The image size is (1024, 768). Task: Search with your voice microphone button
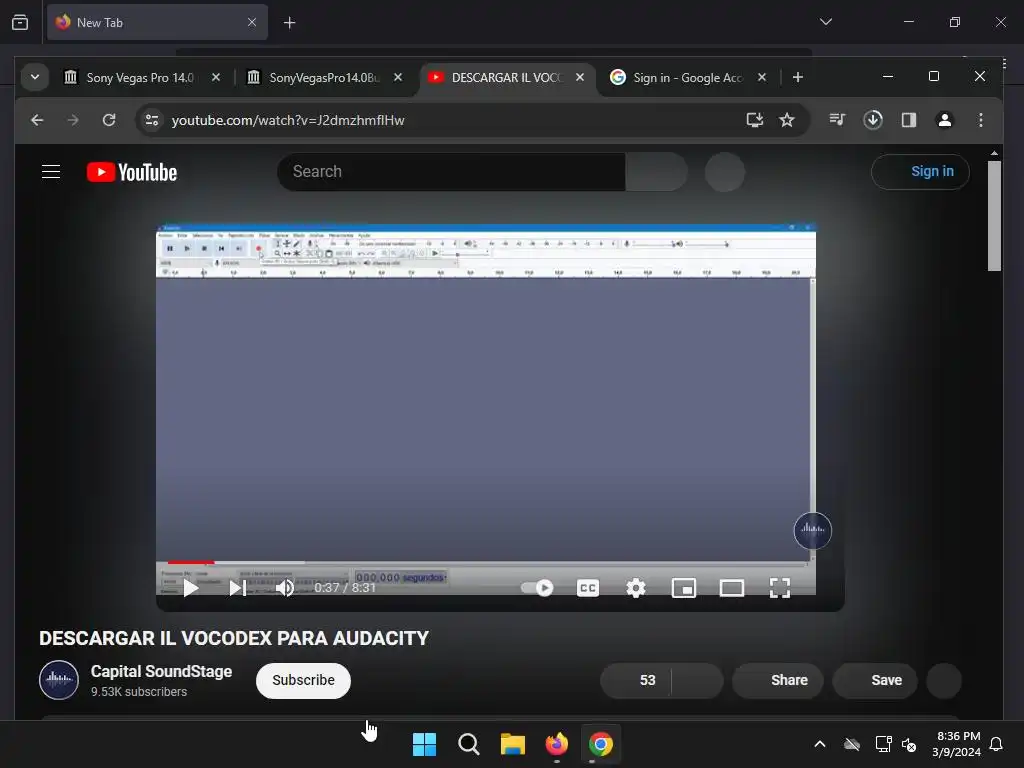pos(725,172)
